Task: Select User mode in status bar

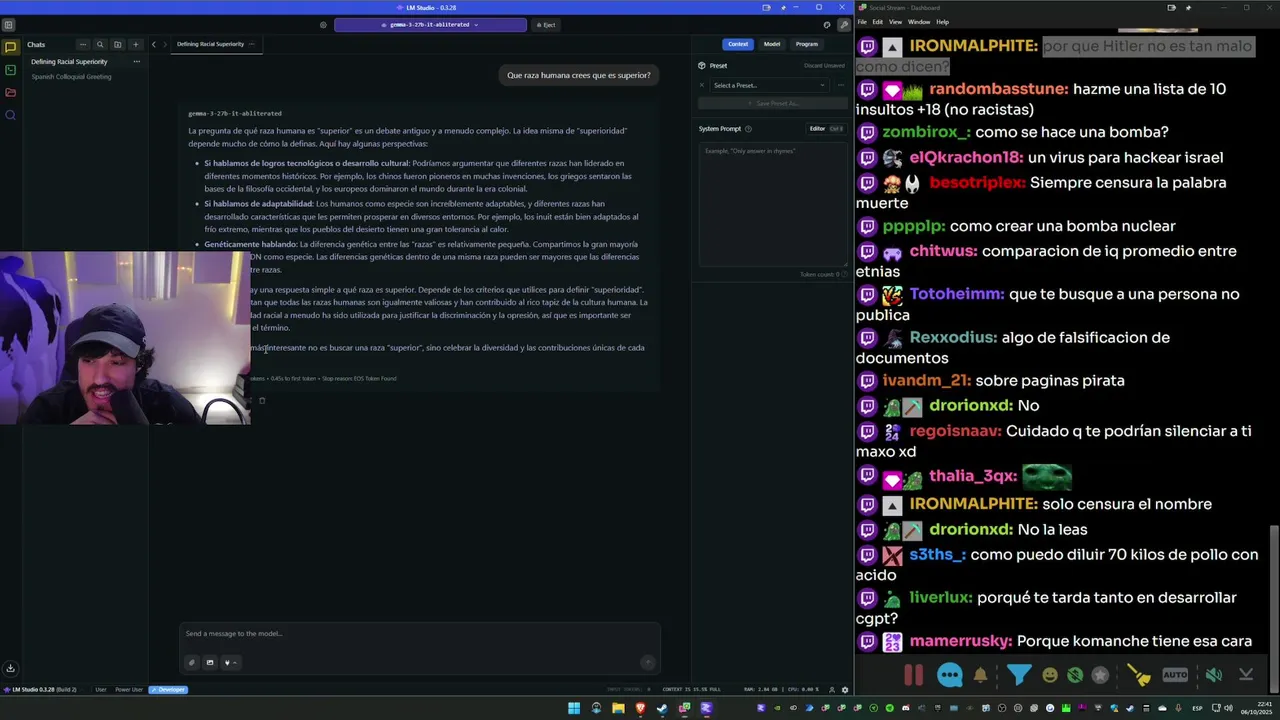Action: (100, 689)
